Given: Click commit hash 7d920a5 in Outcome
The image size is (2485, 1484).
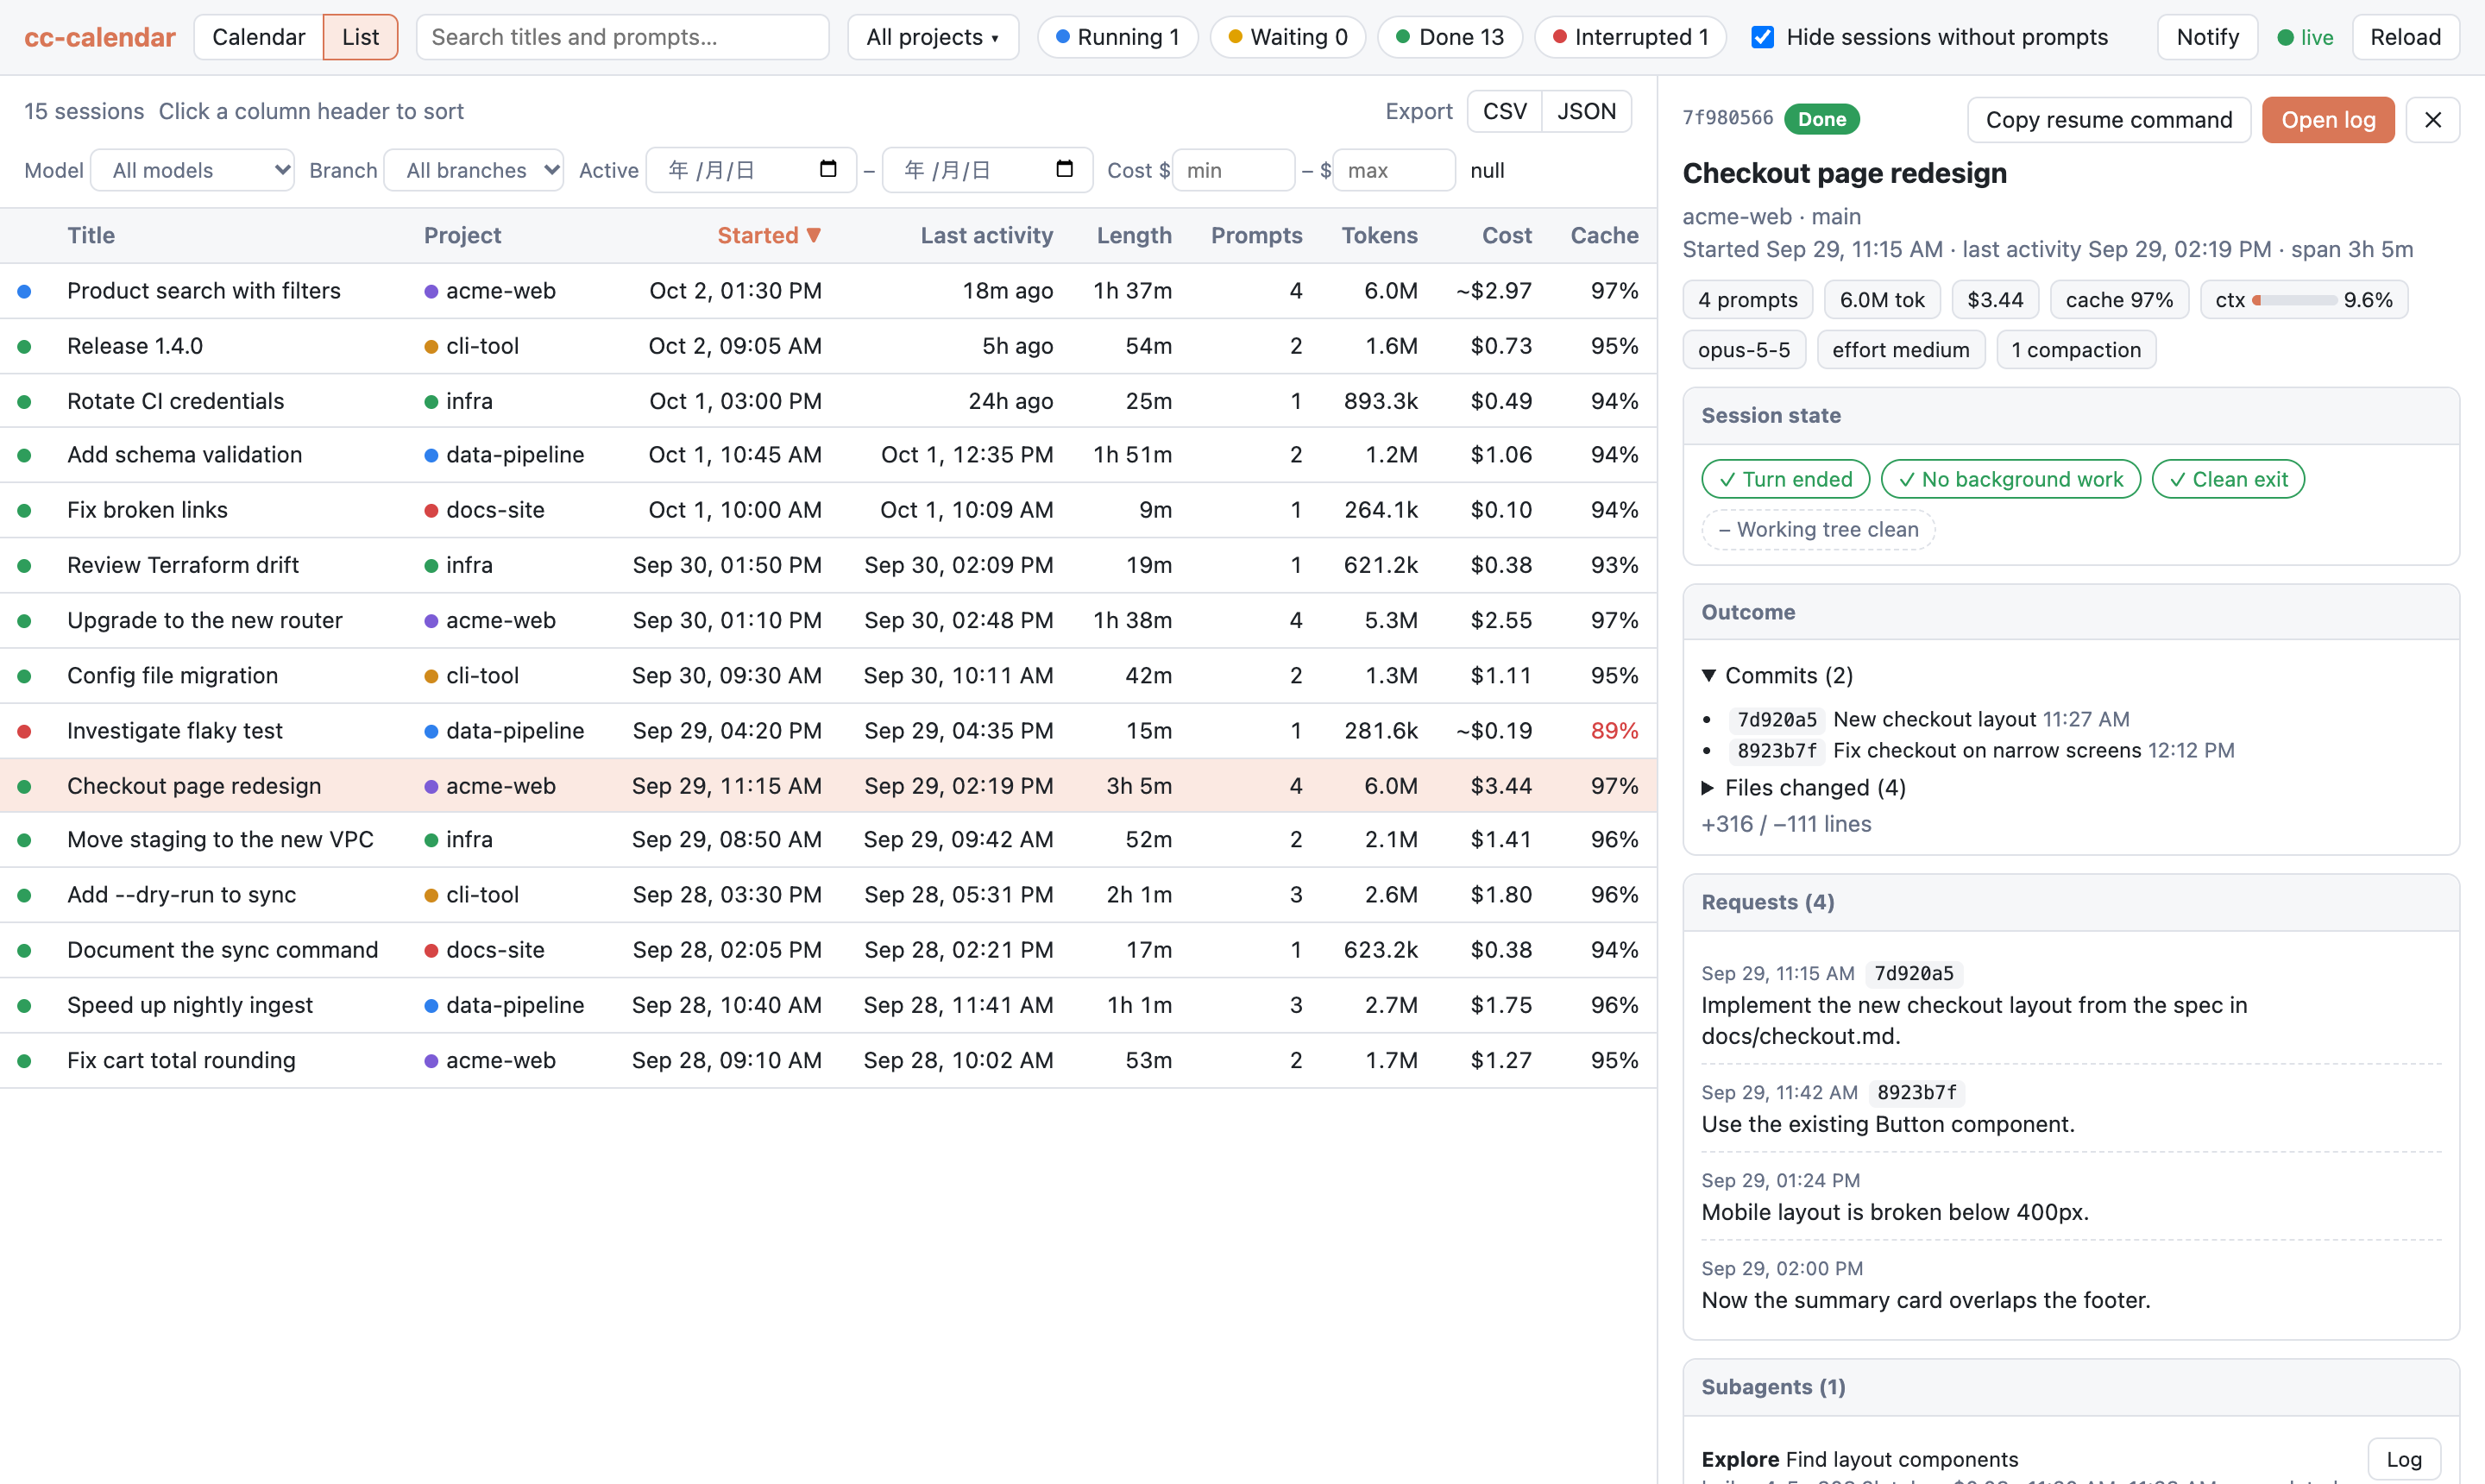Looking at the screenshot, I should point(1776,719).
